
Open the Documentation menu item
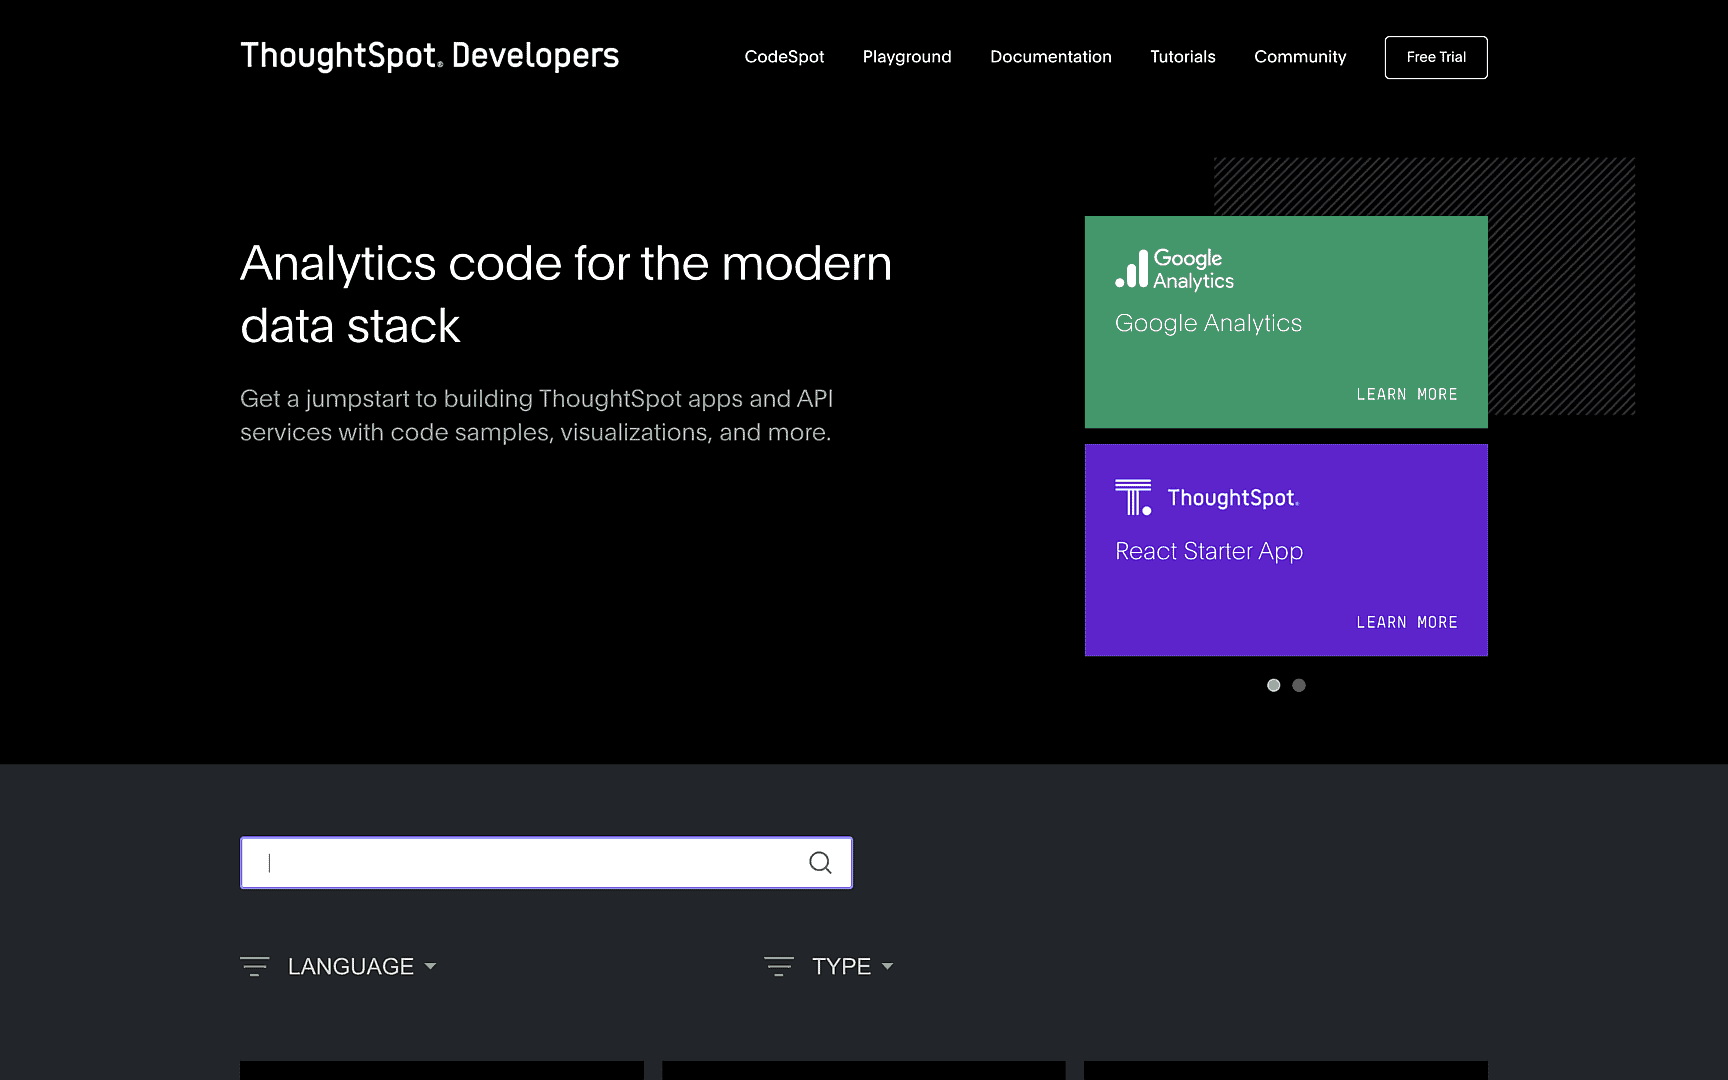1050,57
